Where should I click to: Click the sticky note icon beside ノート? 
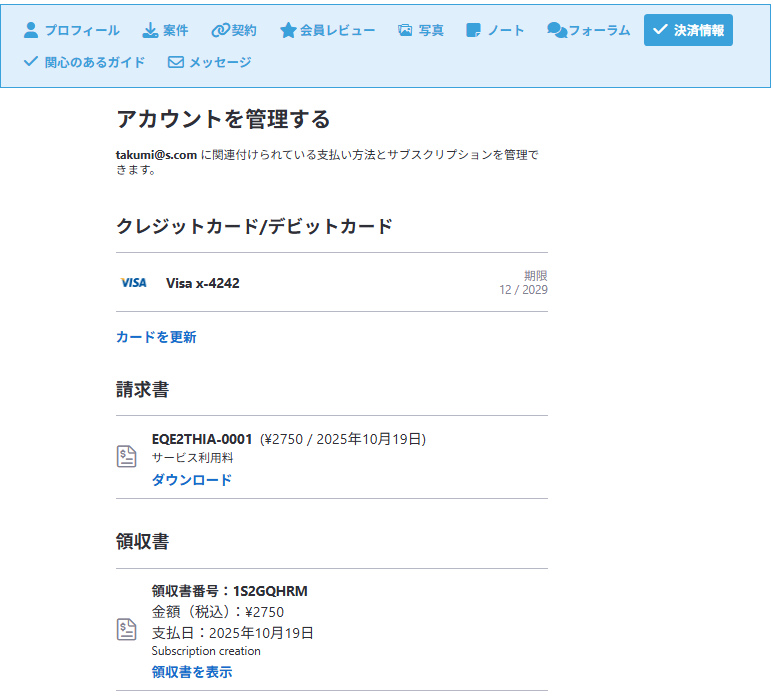474,30
